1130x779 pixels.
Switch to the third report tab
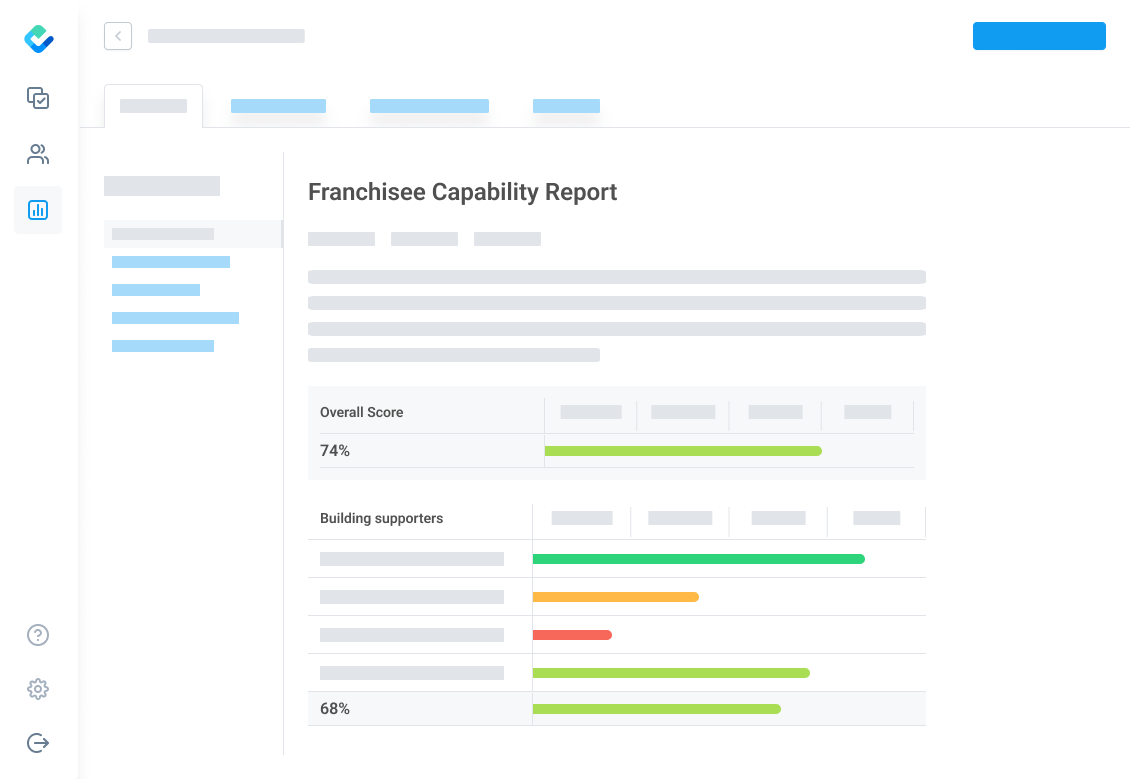(429, 105)
